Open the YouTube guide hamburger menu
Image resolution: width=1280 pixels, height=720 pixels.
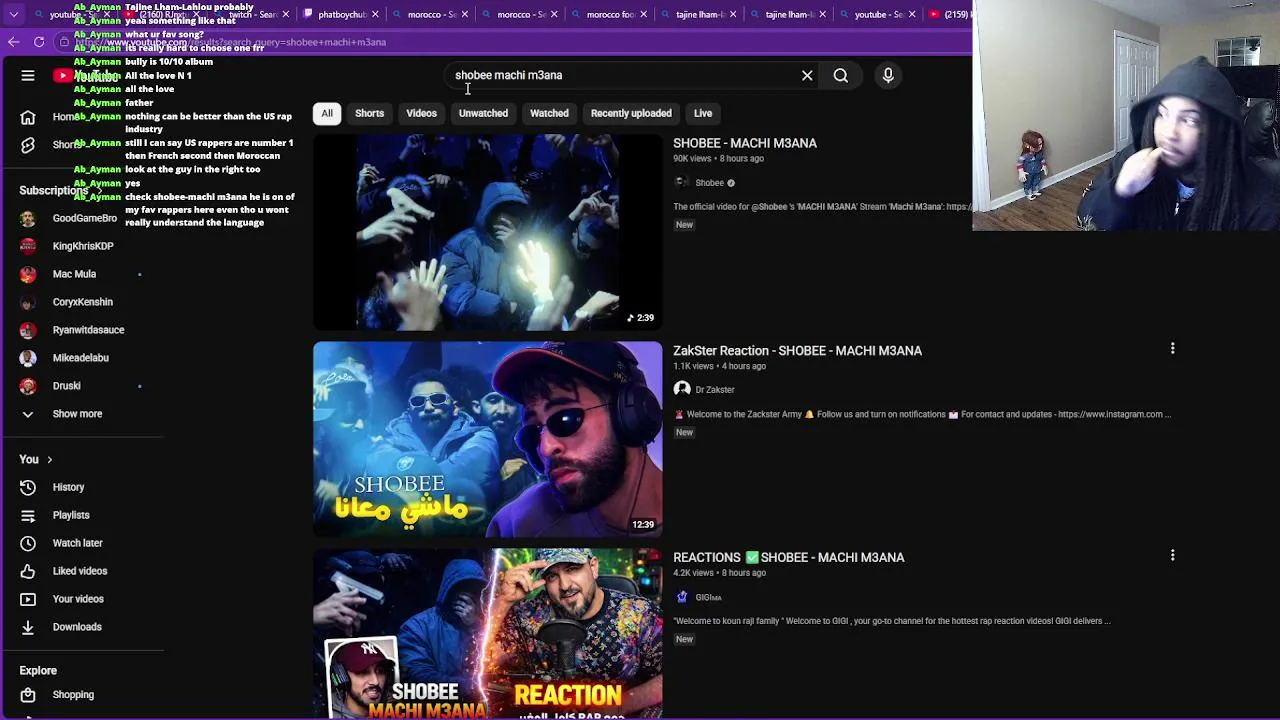(28, 75)
